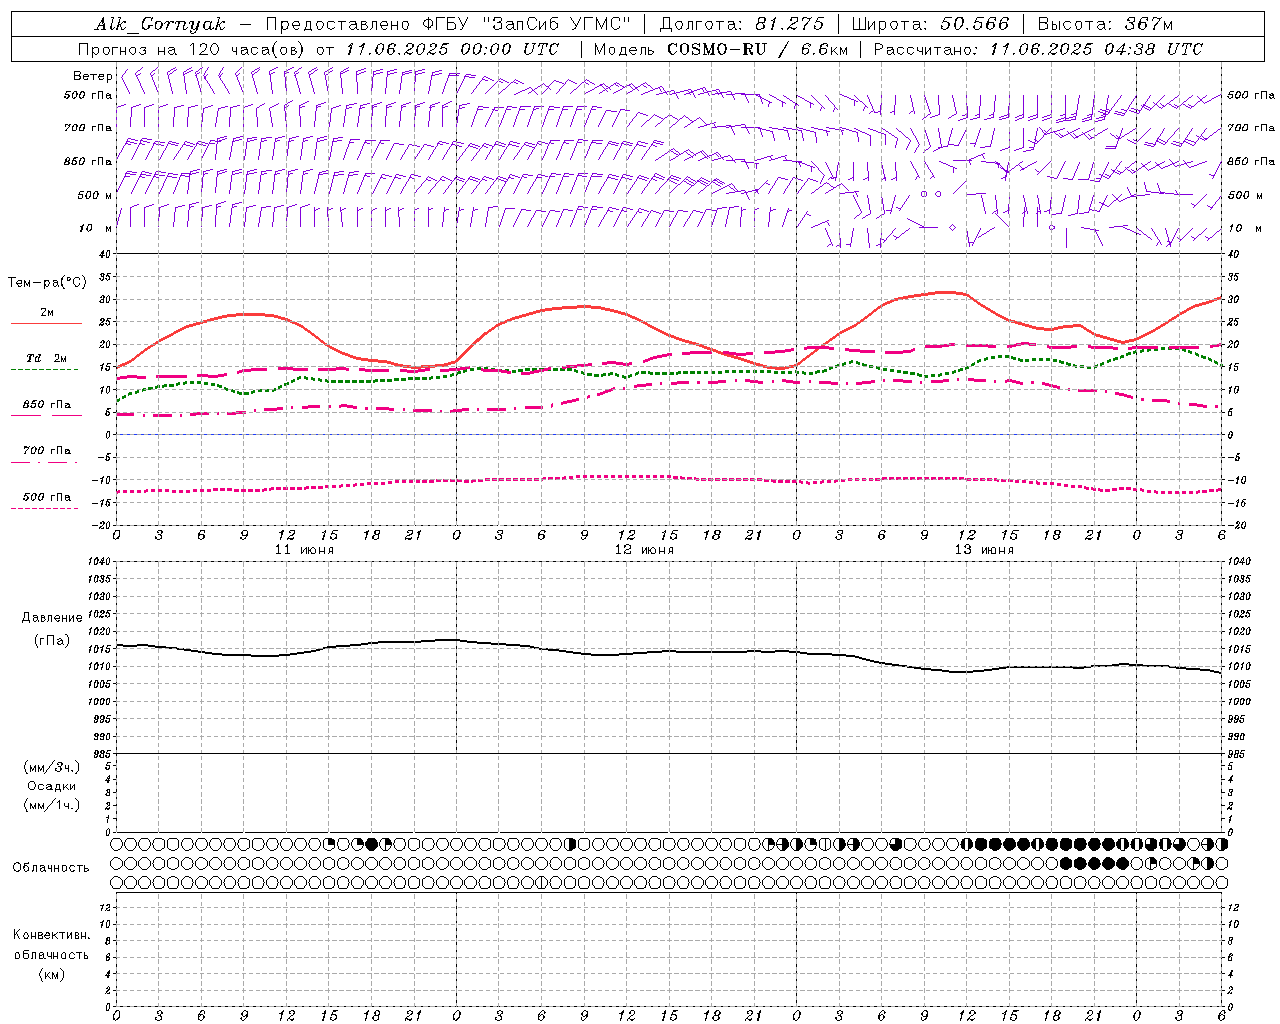Viewport: 1280px width, 1024px height.
Task: Click the 700 гПа temperature legend label
Action: coord(47,451)
